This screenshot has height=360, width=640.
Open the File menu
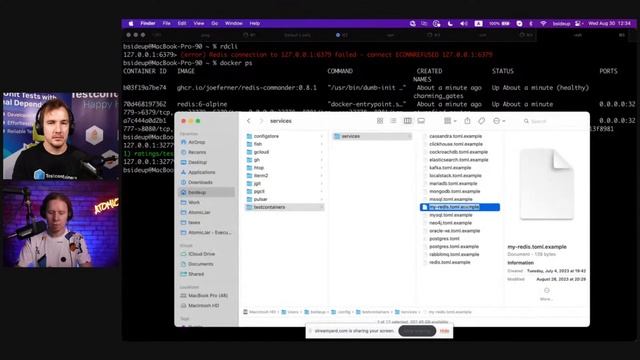(x=167, y=23)
